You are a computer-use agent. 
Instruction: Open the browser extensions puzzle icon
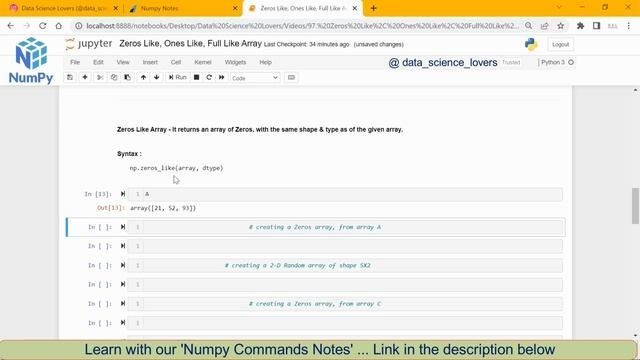(x=580, y=26)
